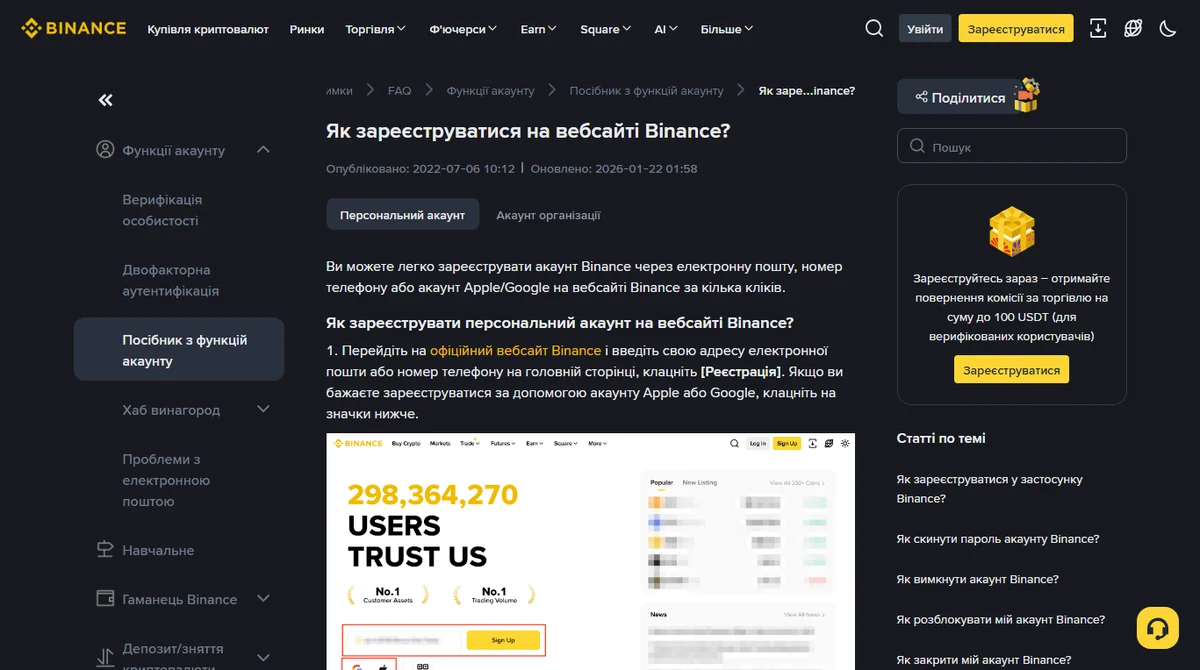Screen dimensions: 1200x670
Task: Focus the Пошук search field
Action: click(x=1011, y=146)
